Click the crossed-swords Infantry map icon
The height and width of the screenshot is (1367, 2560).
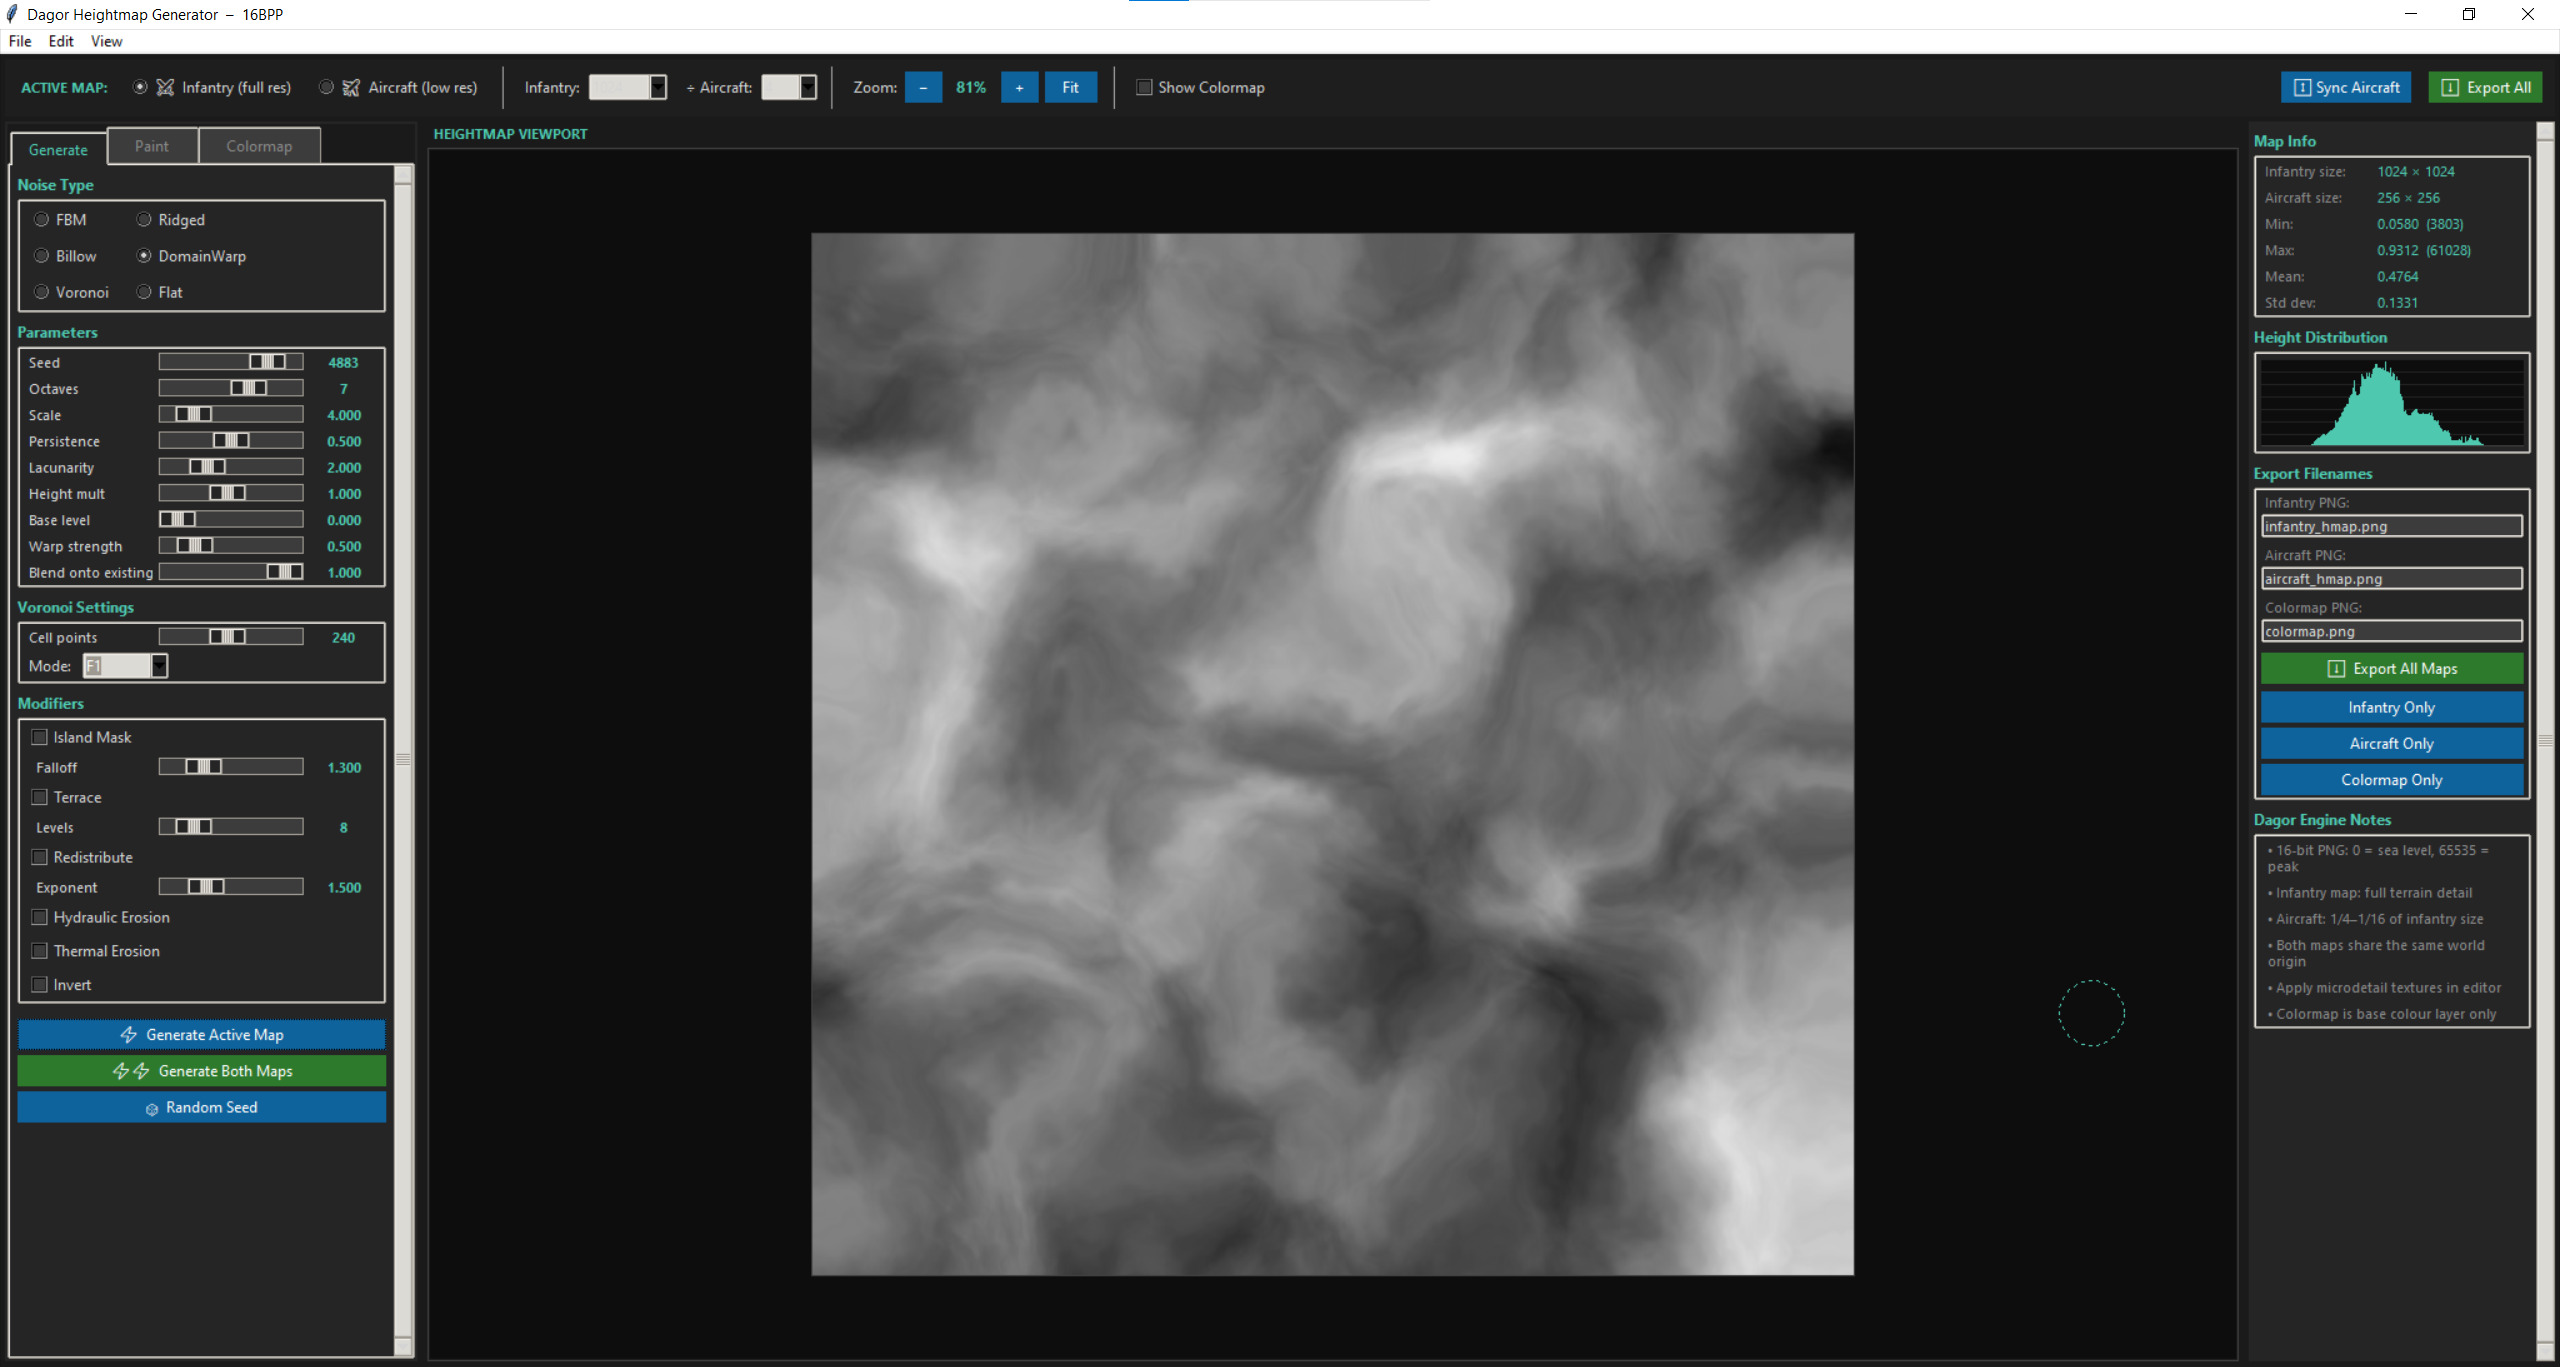[165, 88]
